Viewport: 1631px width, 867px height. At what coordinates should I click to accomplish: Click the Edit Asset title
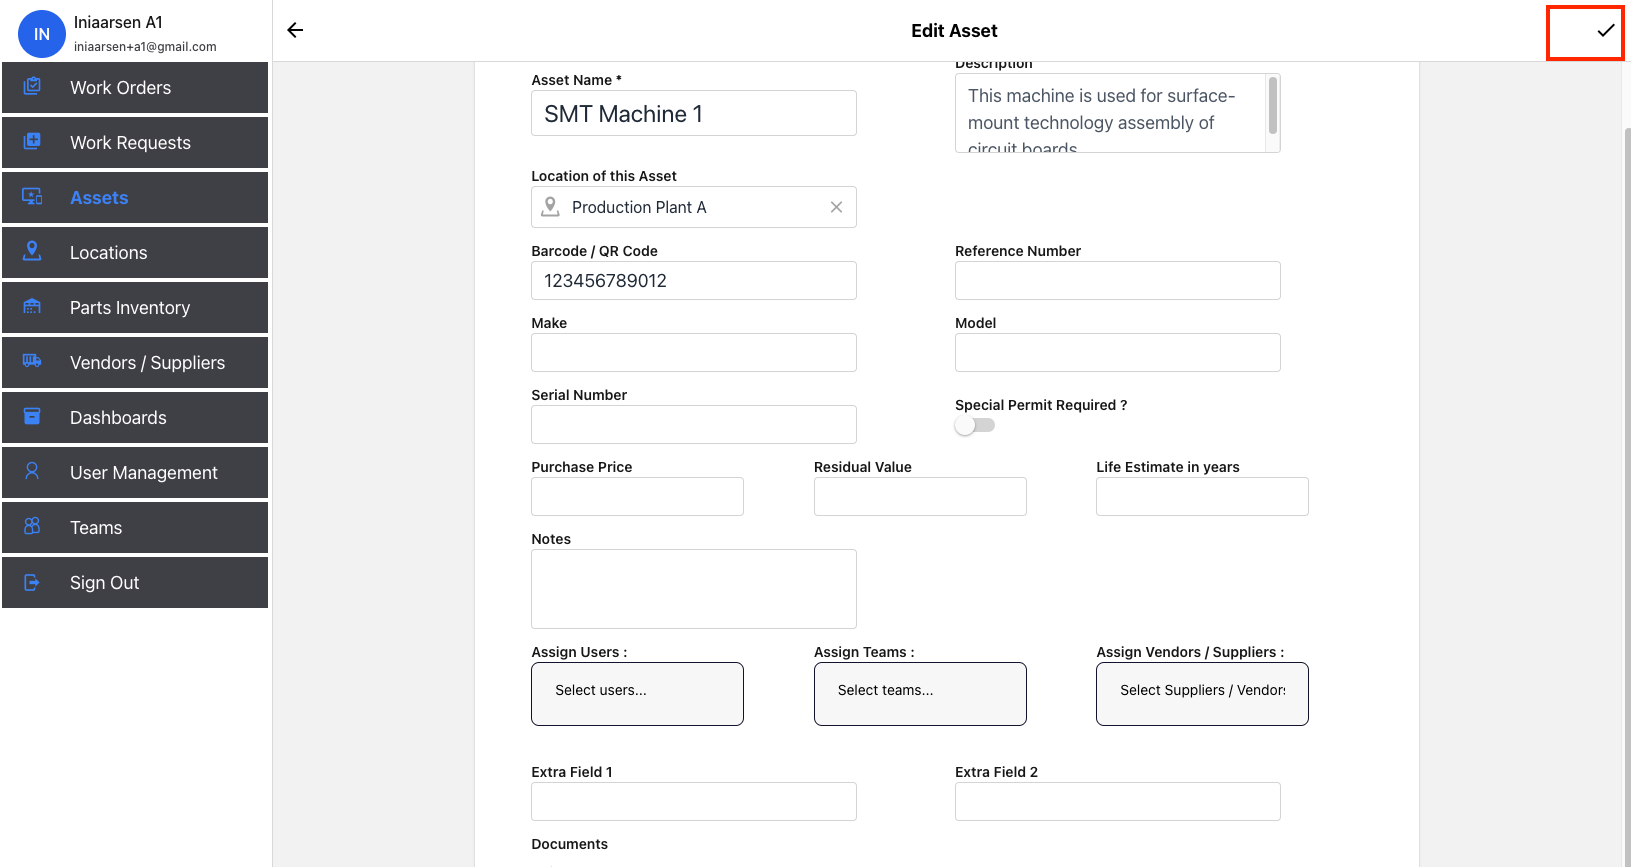(954, 31)
